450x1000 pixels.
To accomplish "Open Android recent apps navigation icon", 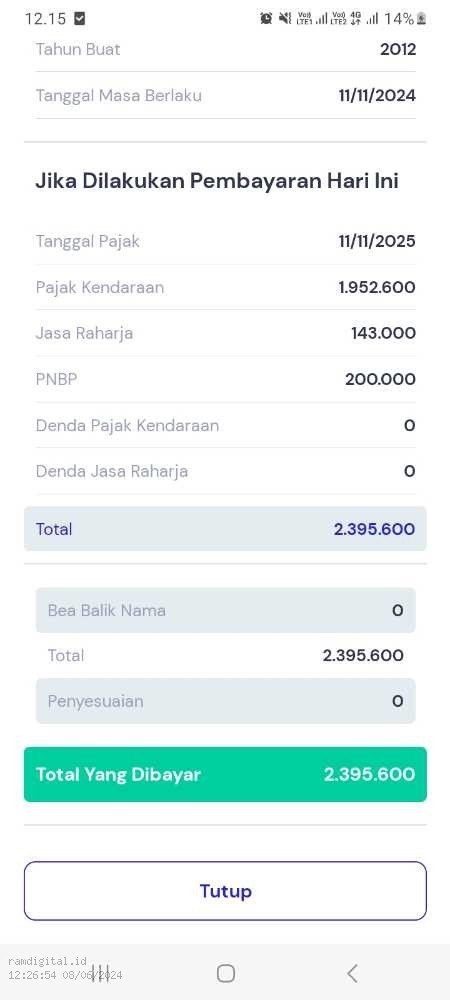I will (x=100, y=973).
